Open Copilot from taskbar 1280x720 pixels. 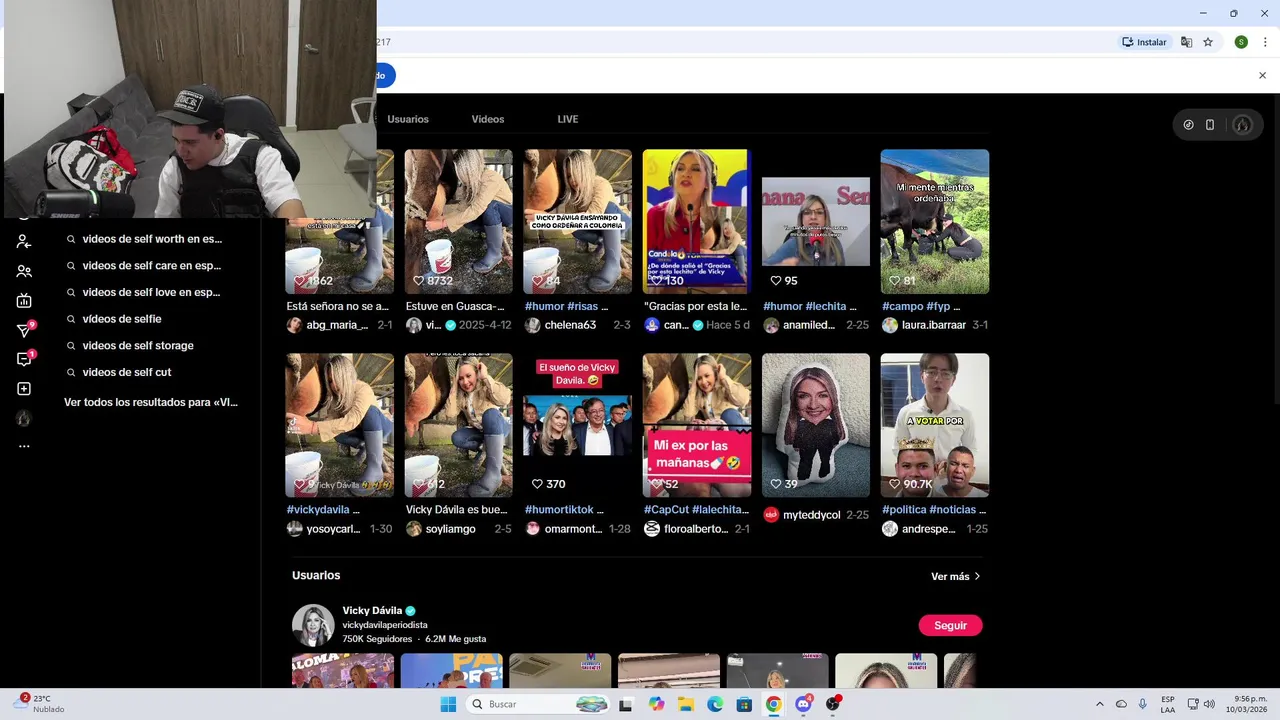tap(656, 704)
